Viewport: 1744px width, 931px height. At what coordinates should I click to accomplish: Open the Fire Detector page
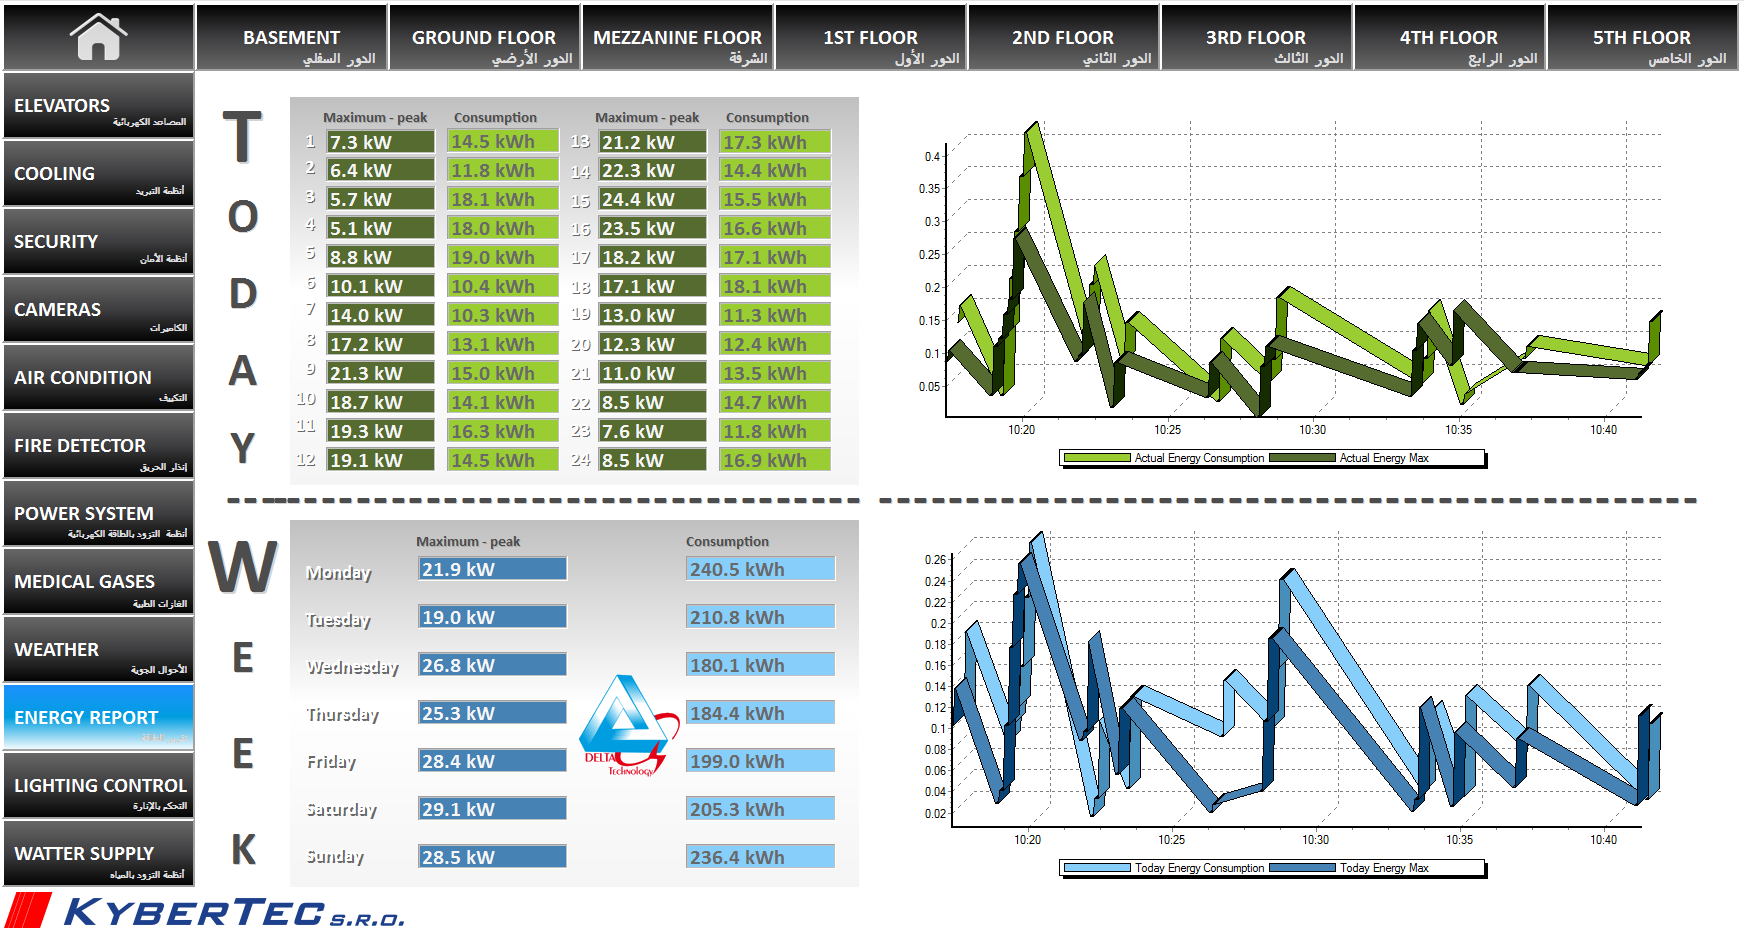point(98,446)
